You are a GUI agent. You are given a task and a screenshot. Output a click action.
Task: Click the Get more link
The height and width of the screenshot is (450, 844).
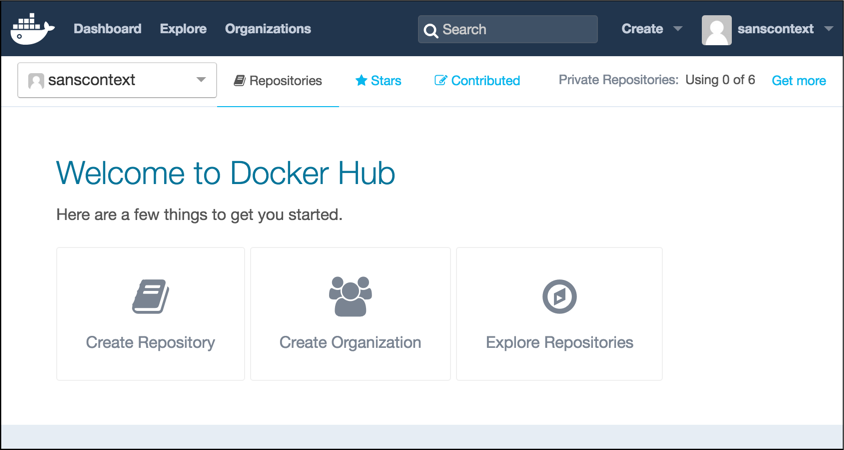pyautogui.click(x=798, y=80)
